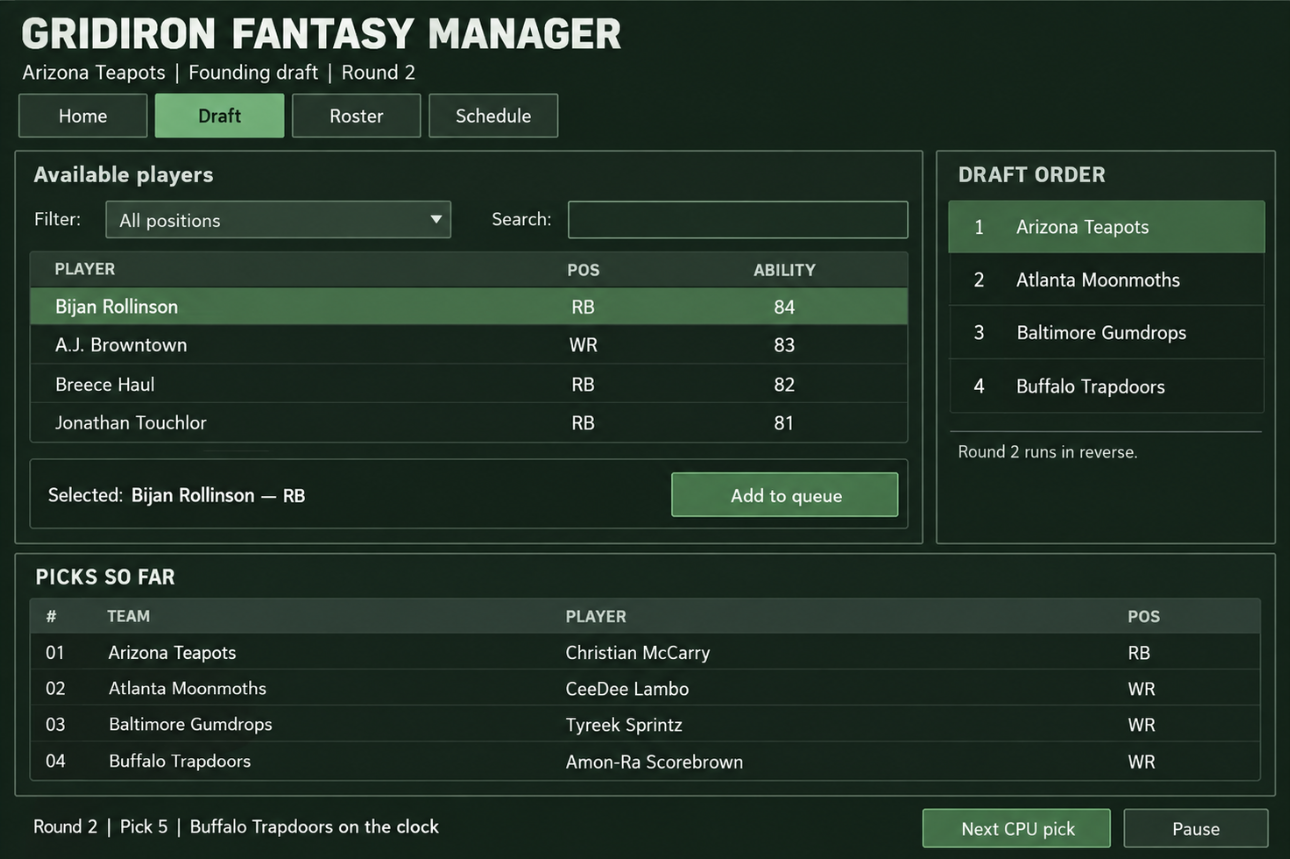Click ability value 83 for A.J. Browntown

[x=784, y=345]
